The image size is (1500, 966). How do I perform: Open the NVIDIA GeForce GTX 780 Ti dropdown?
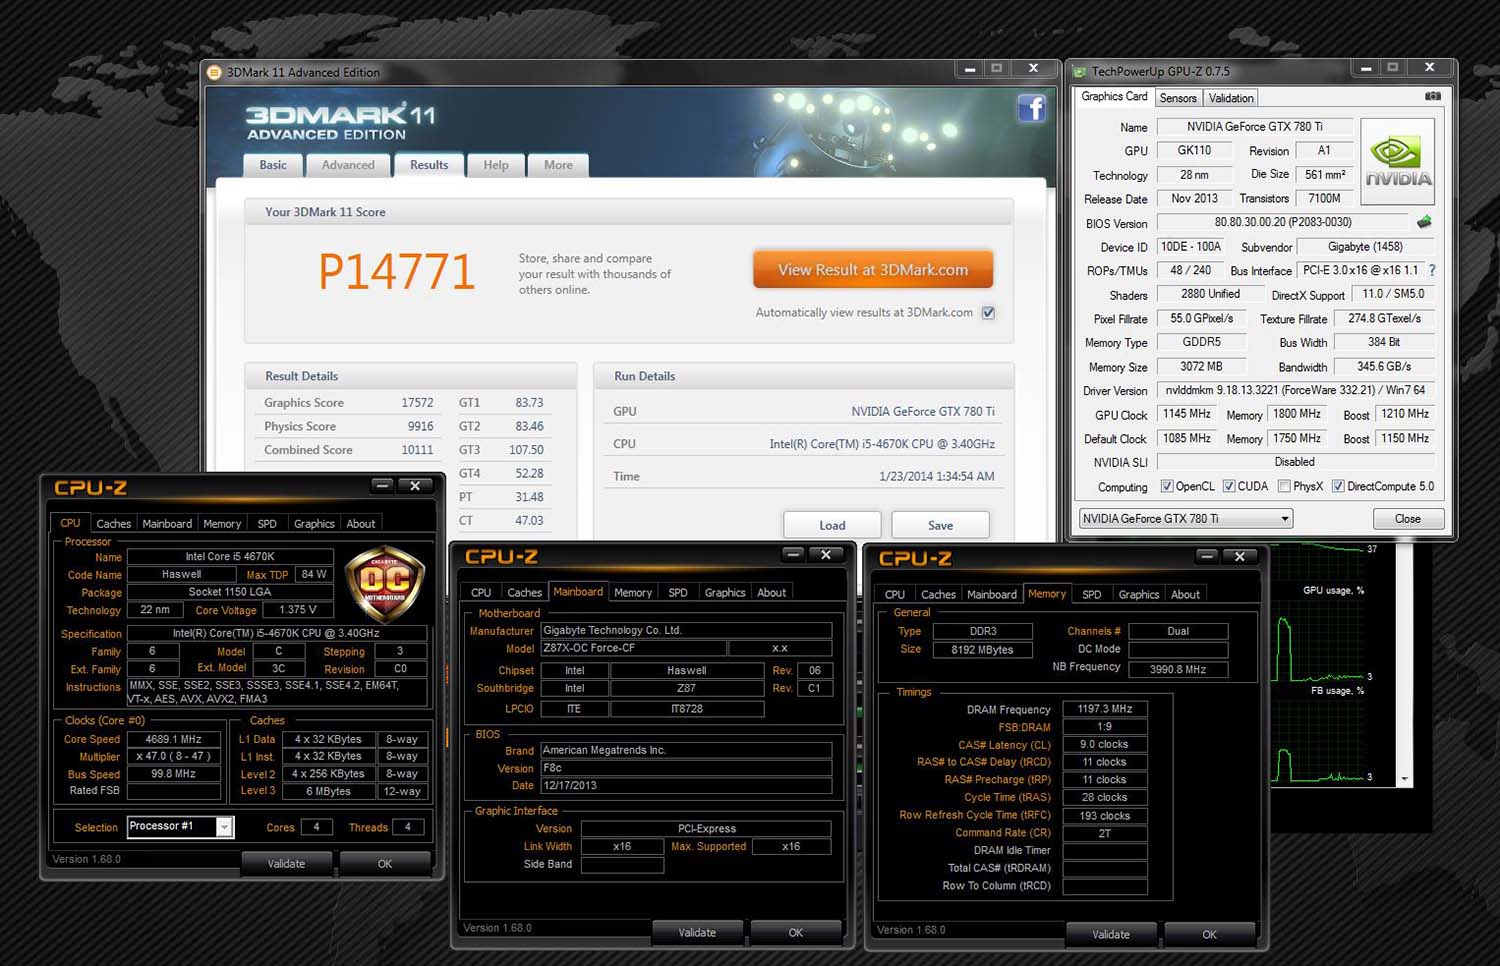click(x=1285, y=518)
